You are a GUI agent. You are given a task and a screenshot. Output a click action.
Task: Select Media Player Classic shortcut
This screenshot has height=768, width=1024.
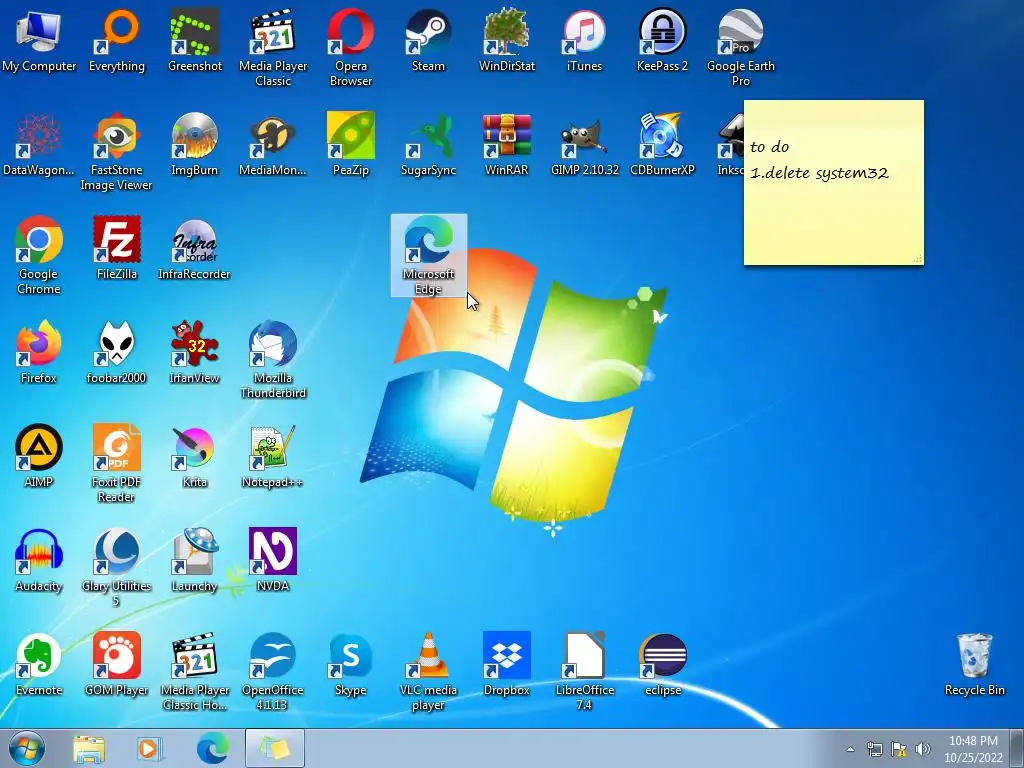[x=273, y=47]
